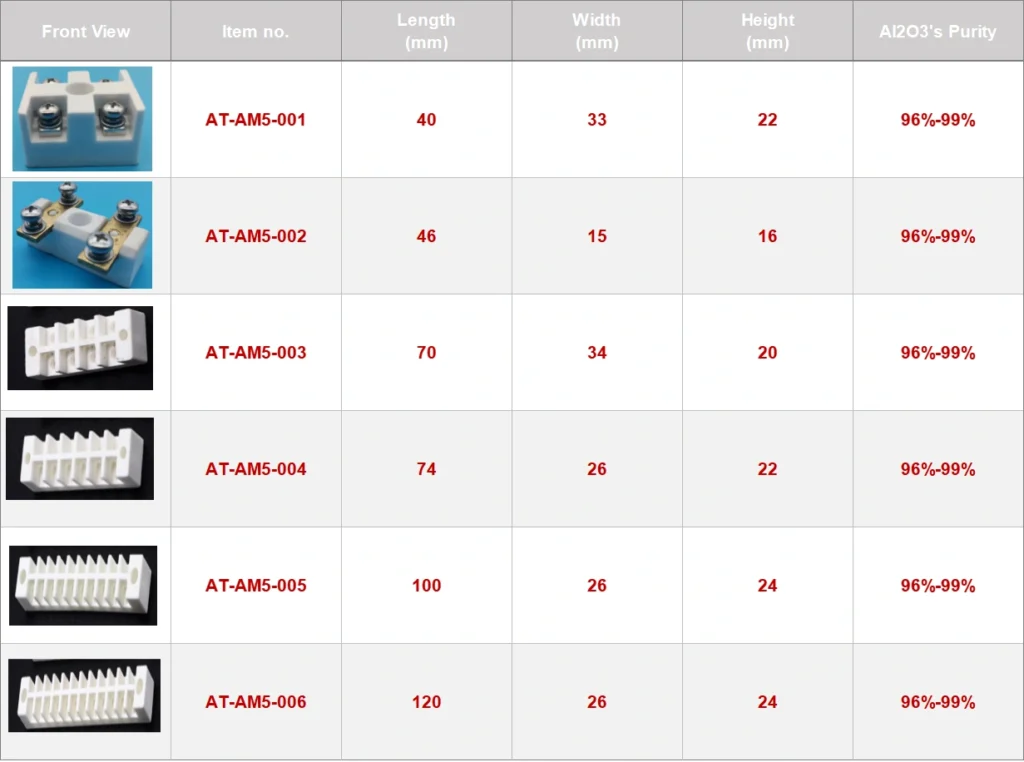Screen dimensions: 1024x762
Task: Select the AT-AM5-006 item number
Action: coord(256,702)
